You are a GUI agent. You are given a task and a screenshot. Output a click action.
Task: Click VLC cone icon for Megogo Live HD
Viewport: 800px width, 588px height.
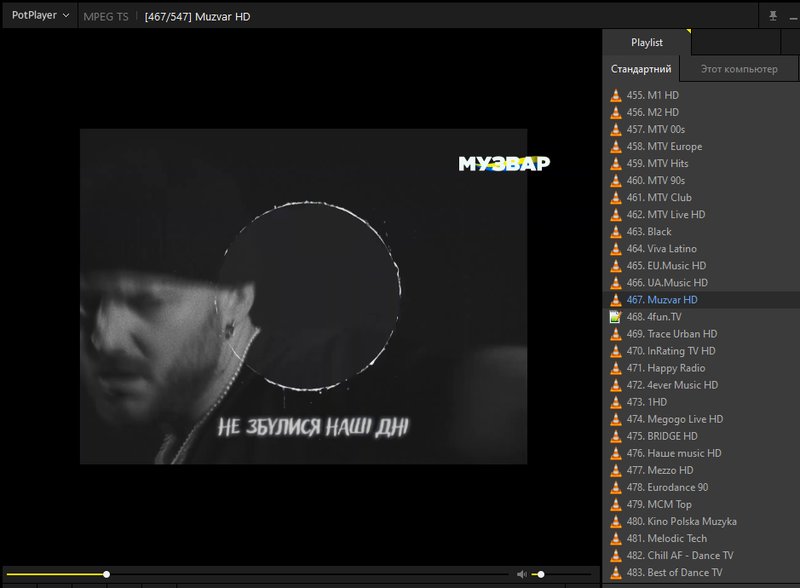(x=616, y=419)
